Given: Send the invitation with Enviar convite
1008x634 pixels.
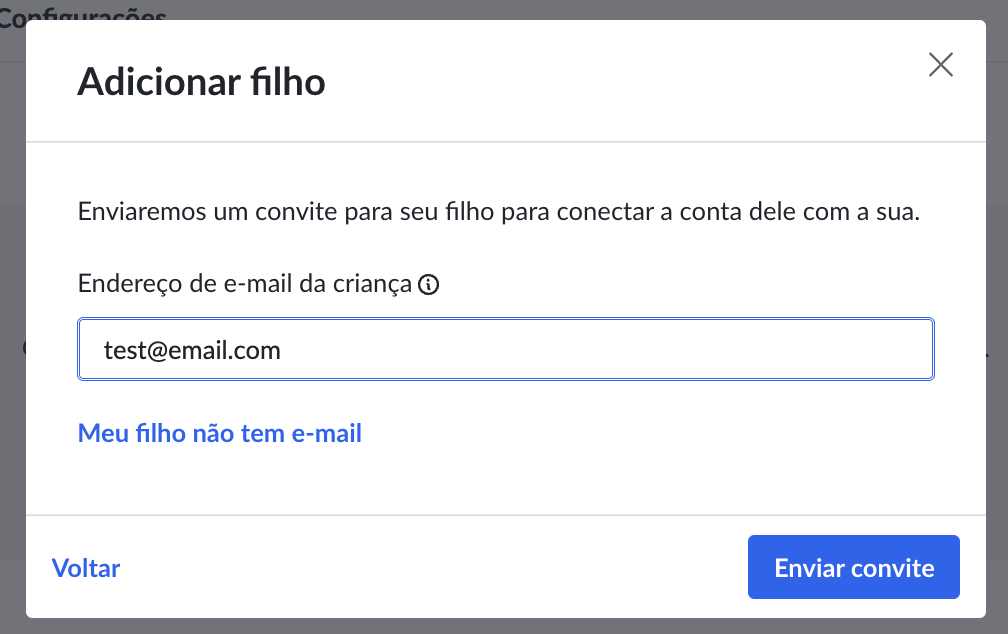Looking at the screenshot, I should point(853,567).
